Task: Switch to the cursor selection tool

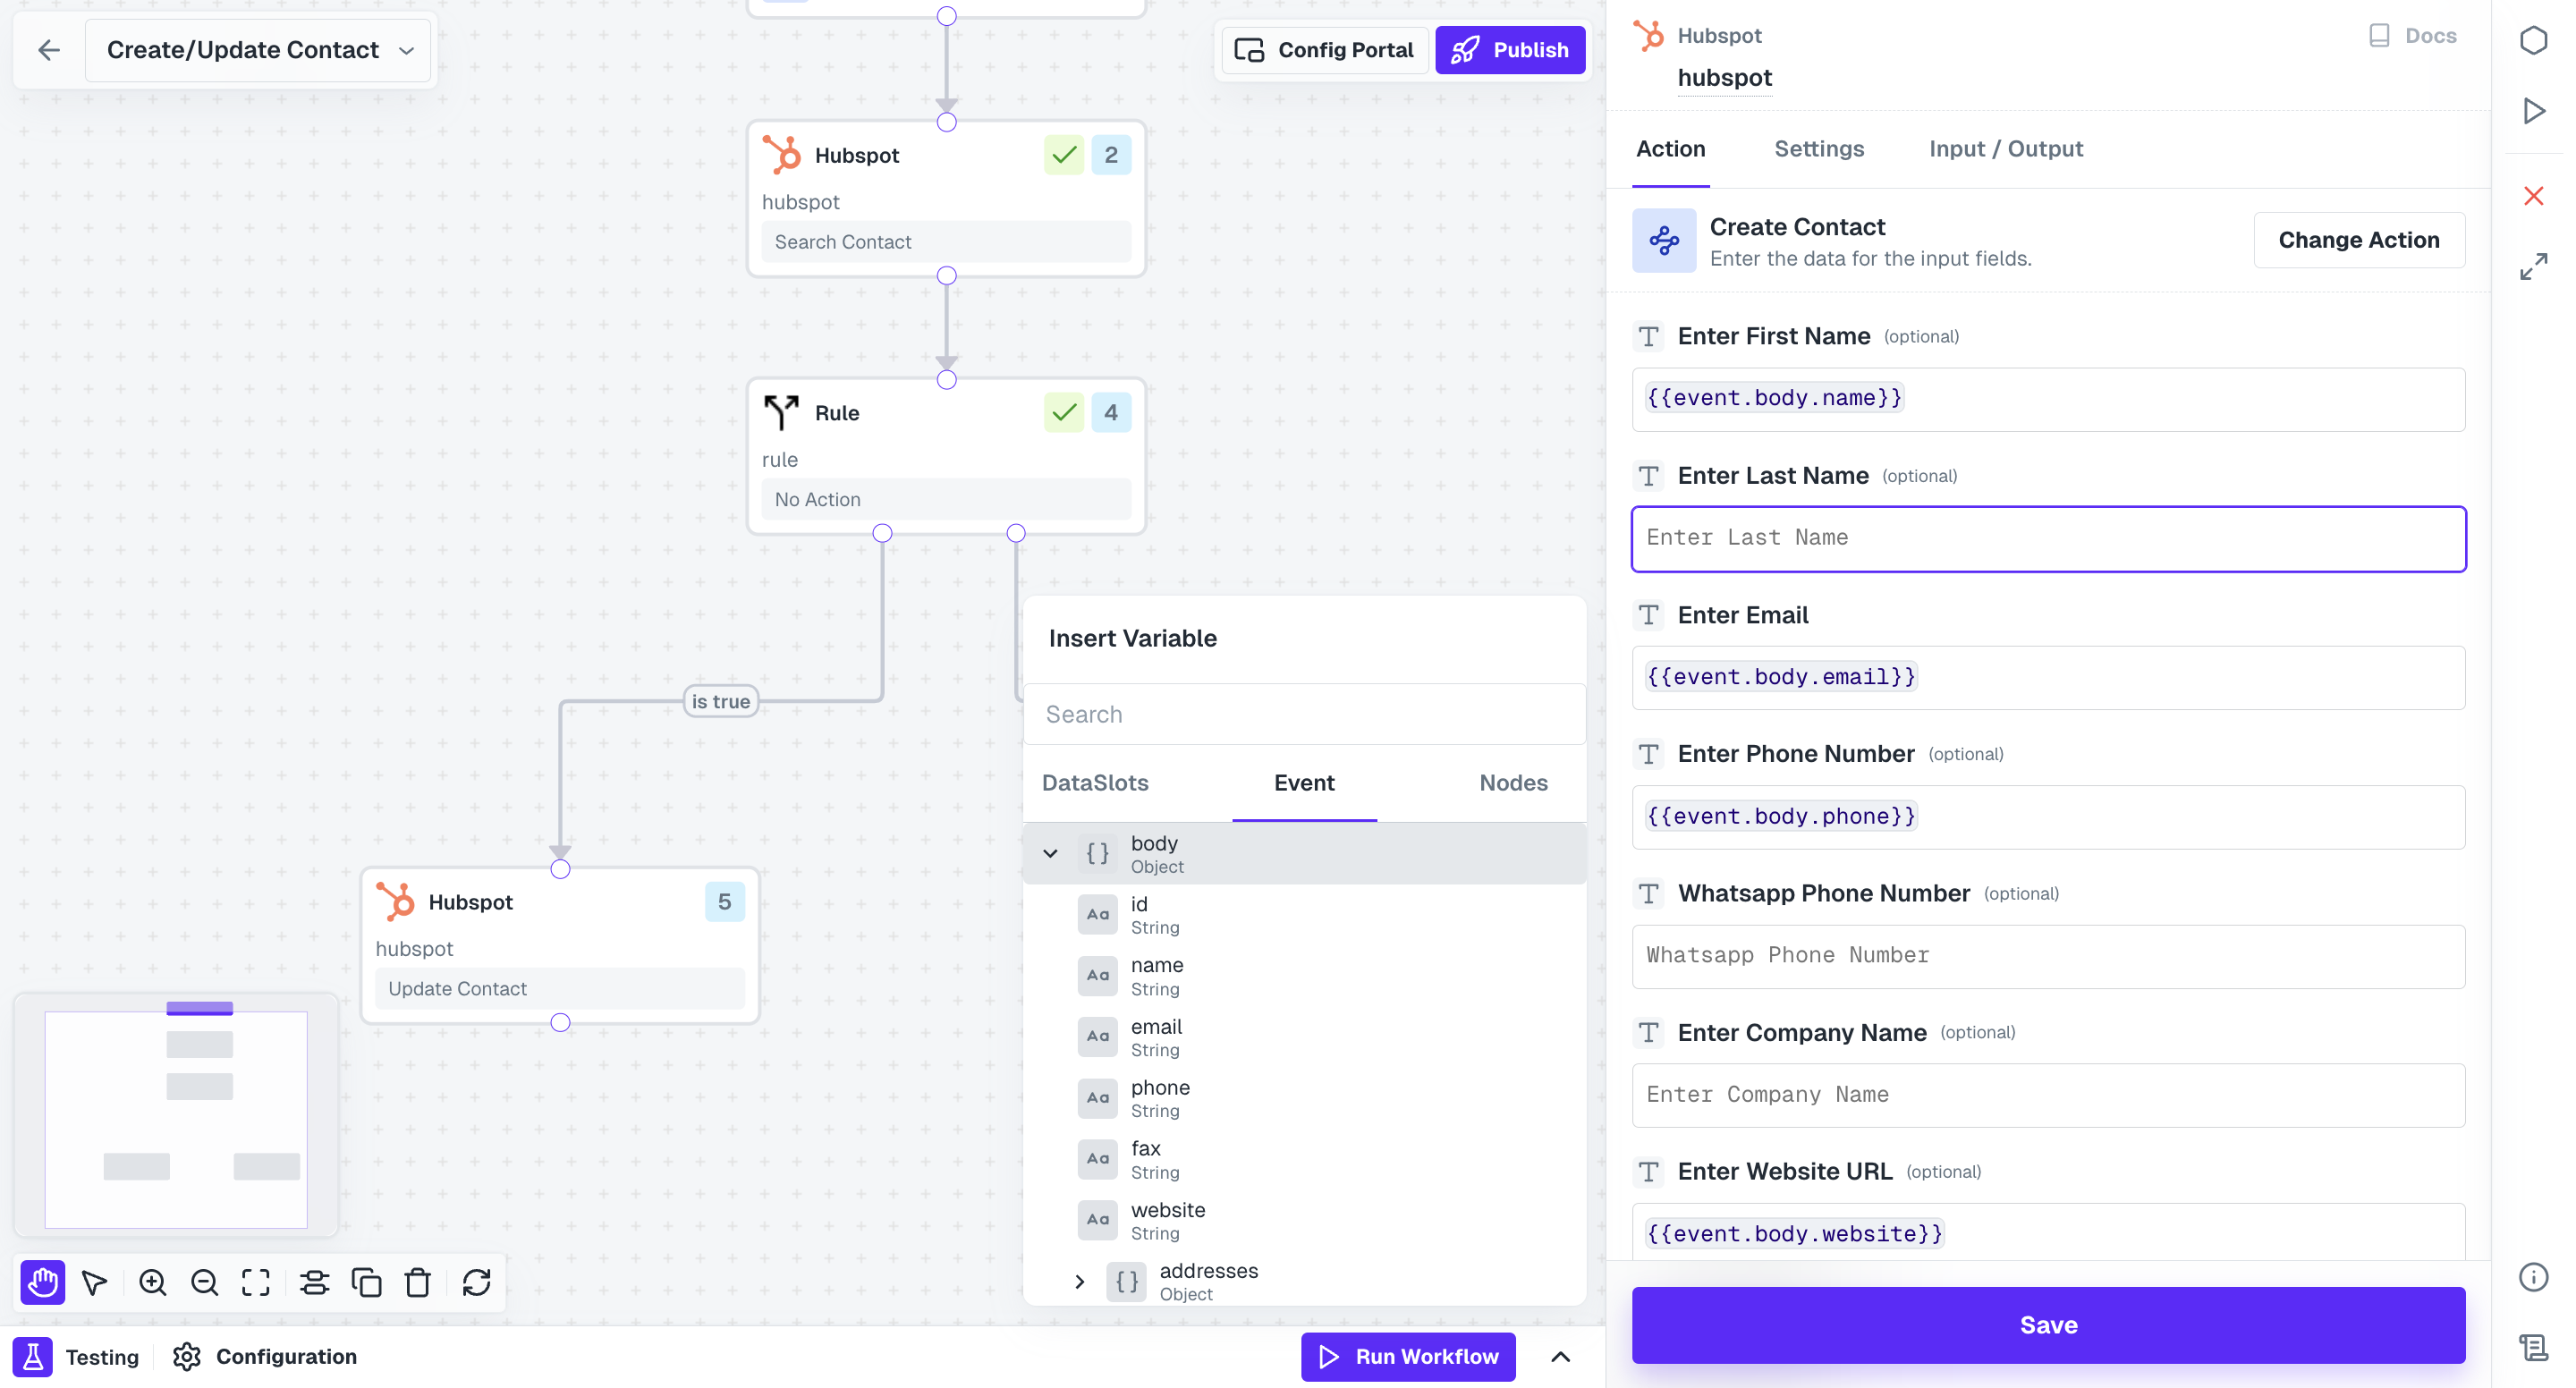Action: click(x=94, y=1282)
